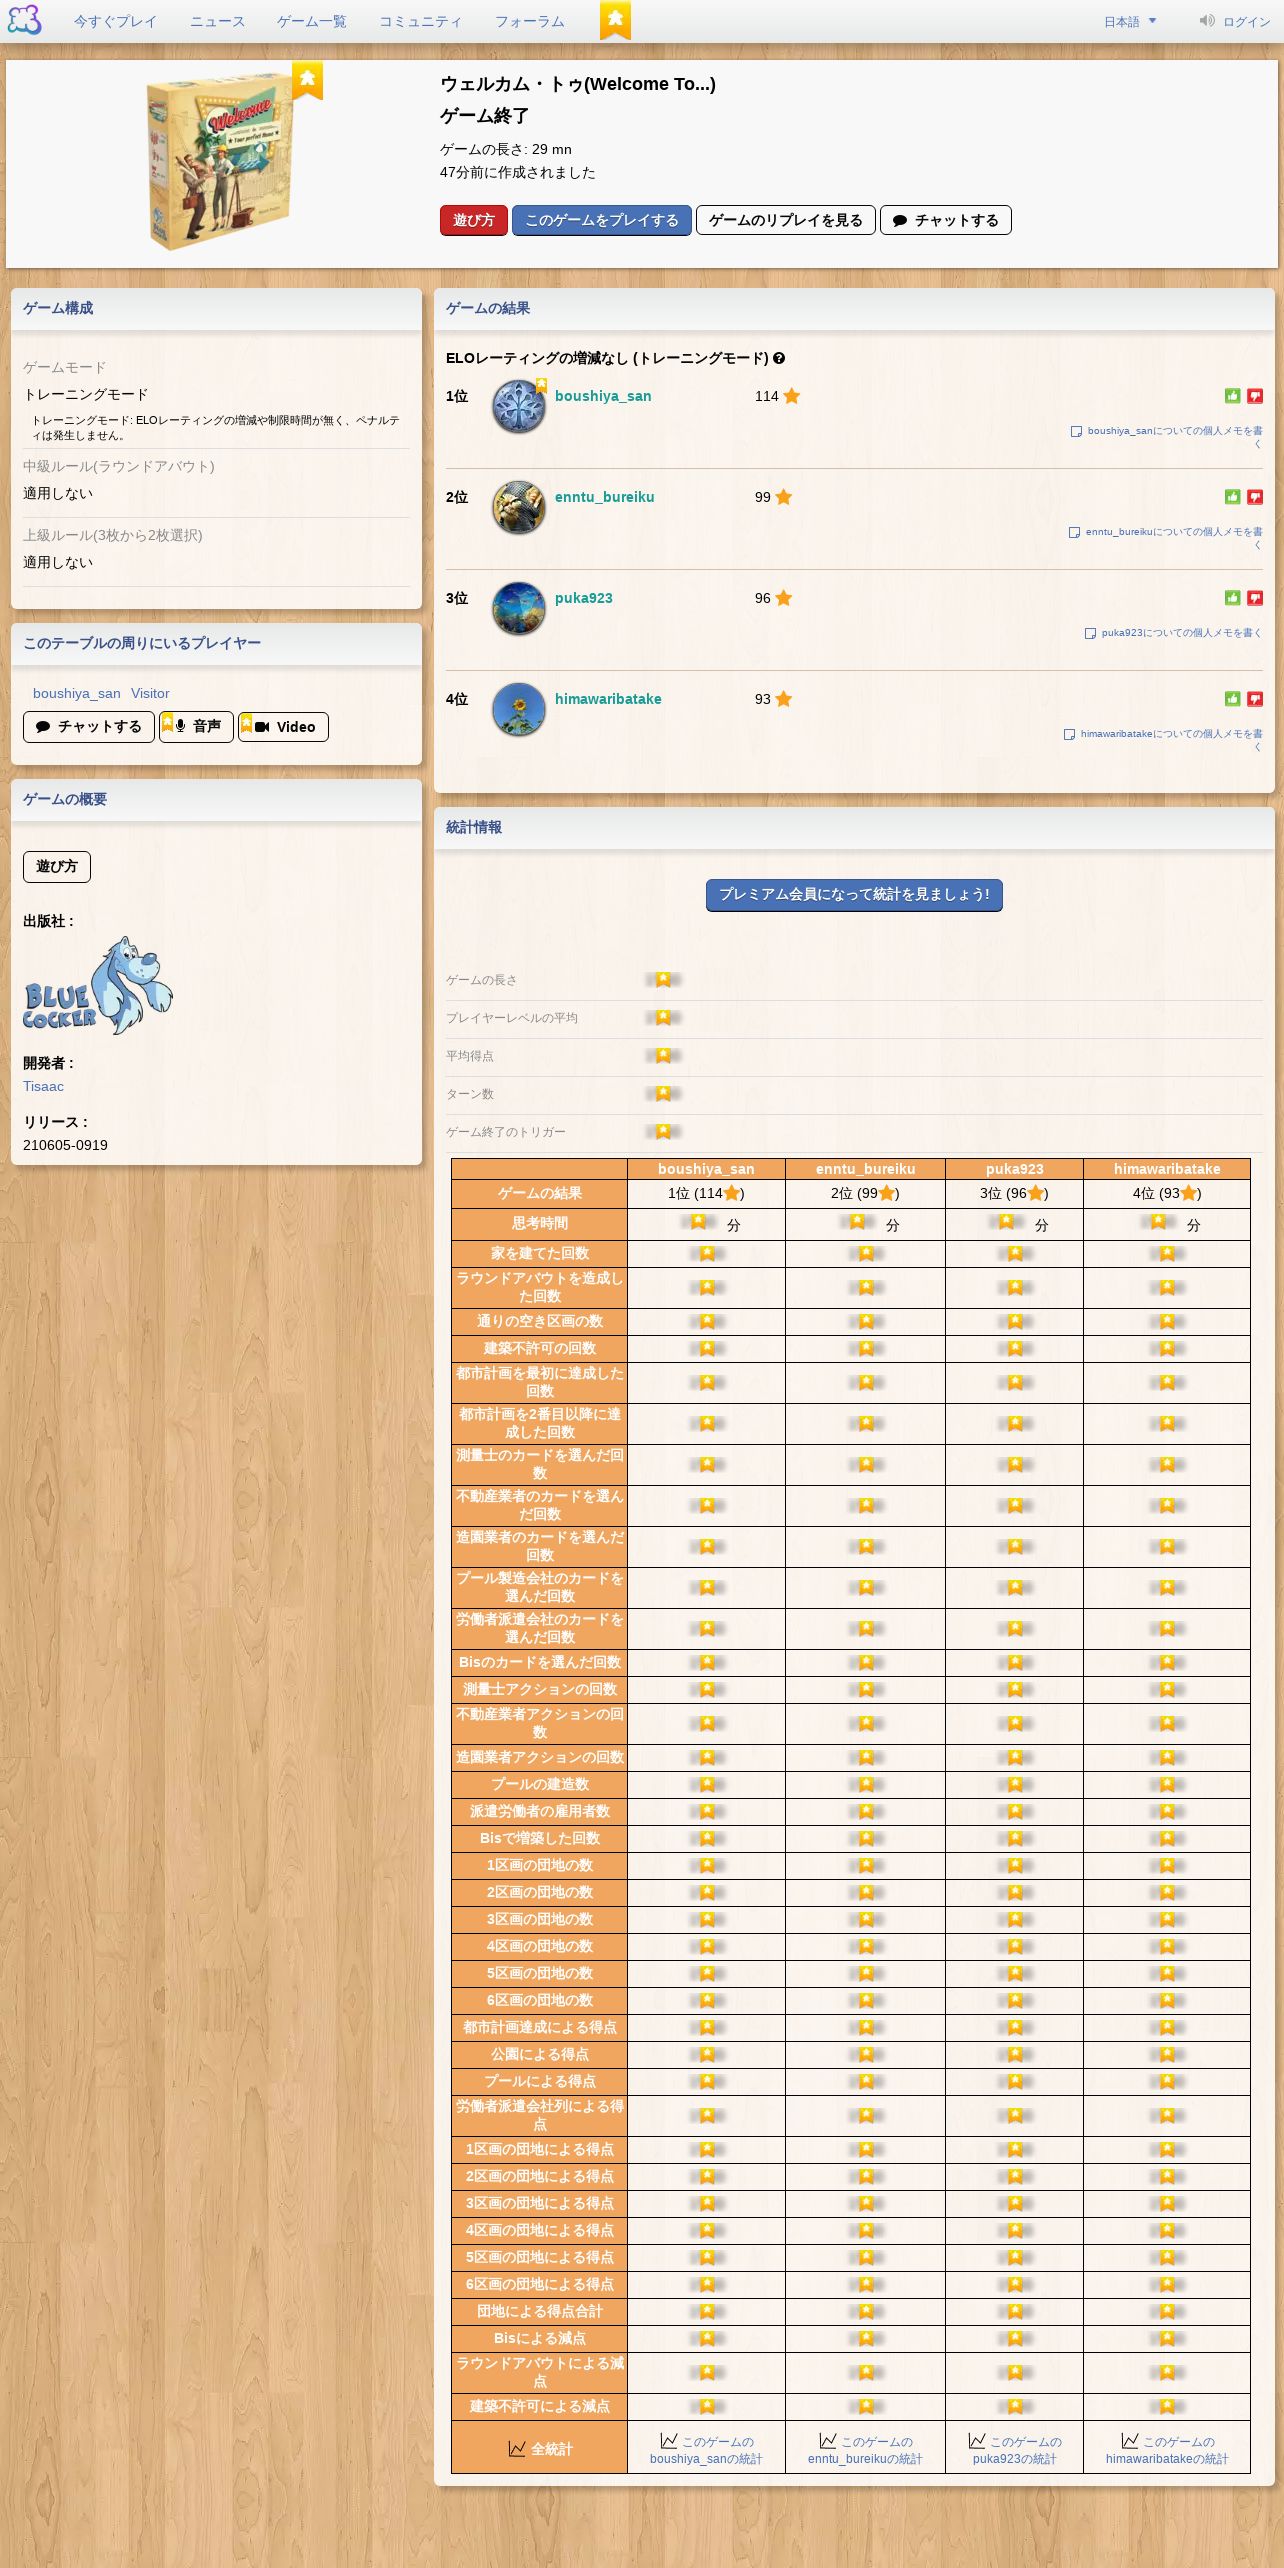Image resolution: width=1284 pixels, height=2568 pixels.
Task: Open the Board Game Arena home logo
Action: [24, 20]
